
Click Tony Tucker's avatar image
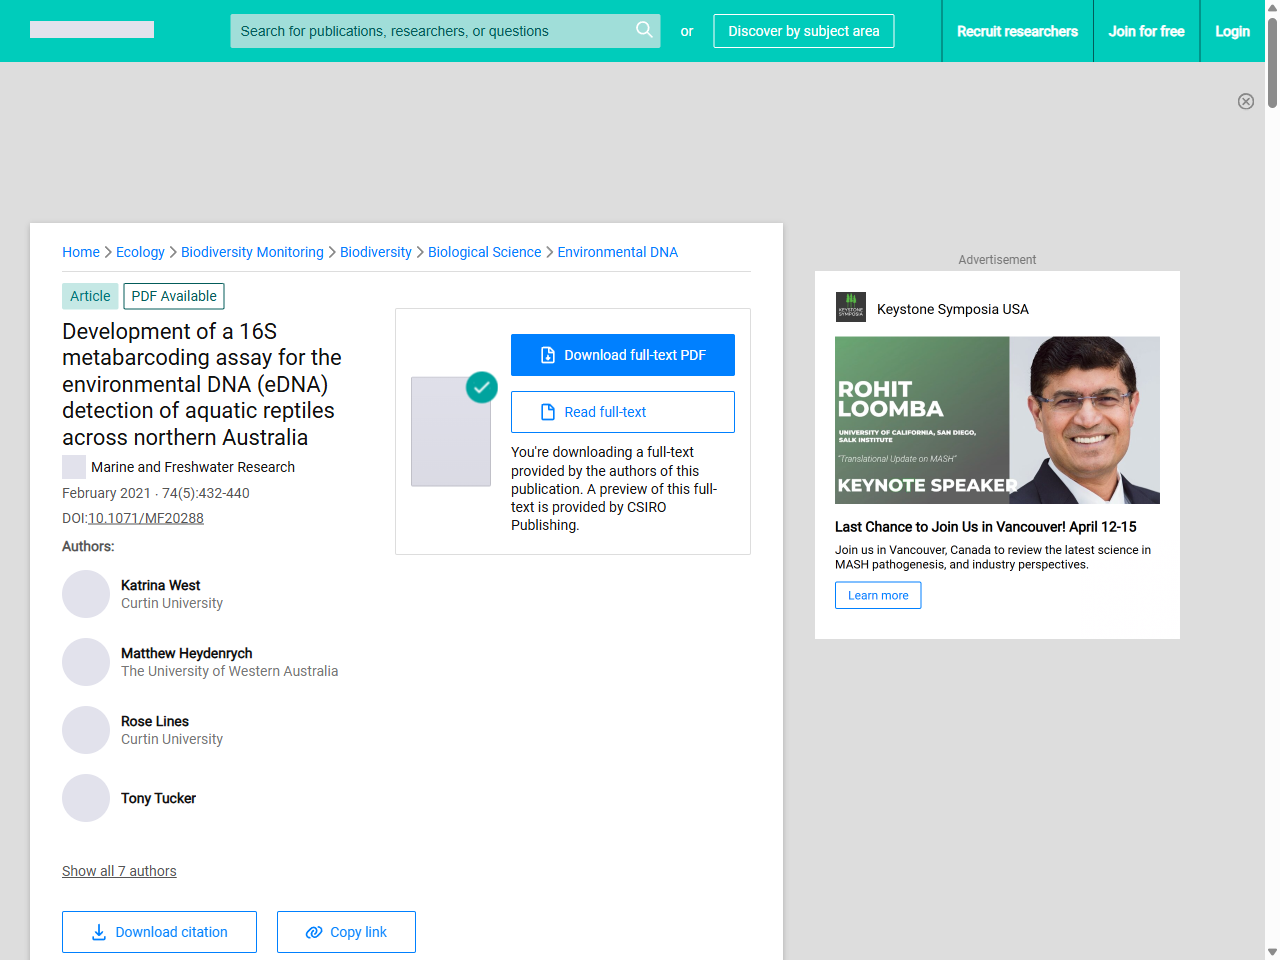[86, 798]
